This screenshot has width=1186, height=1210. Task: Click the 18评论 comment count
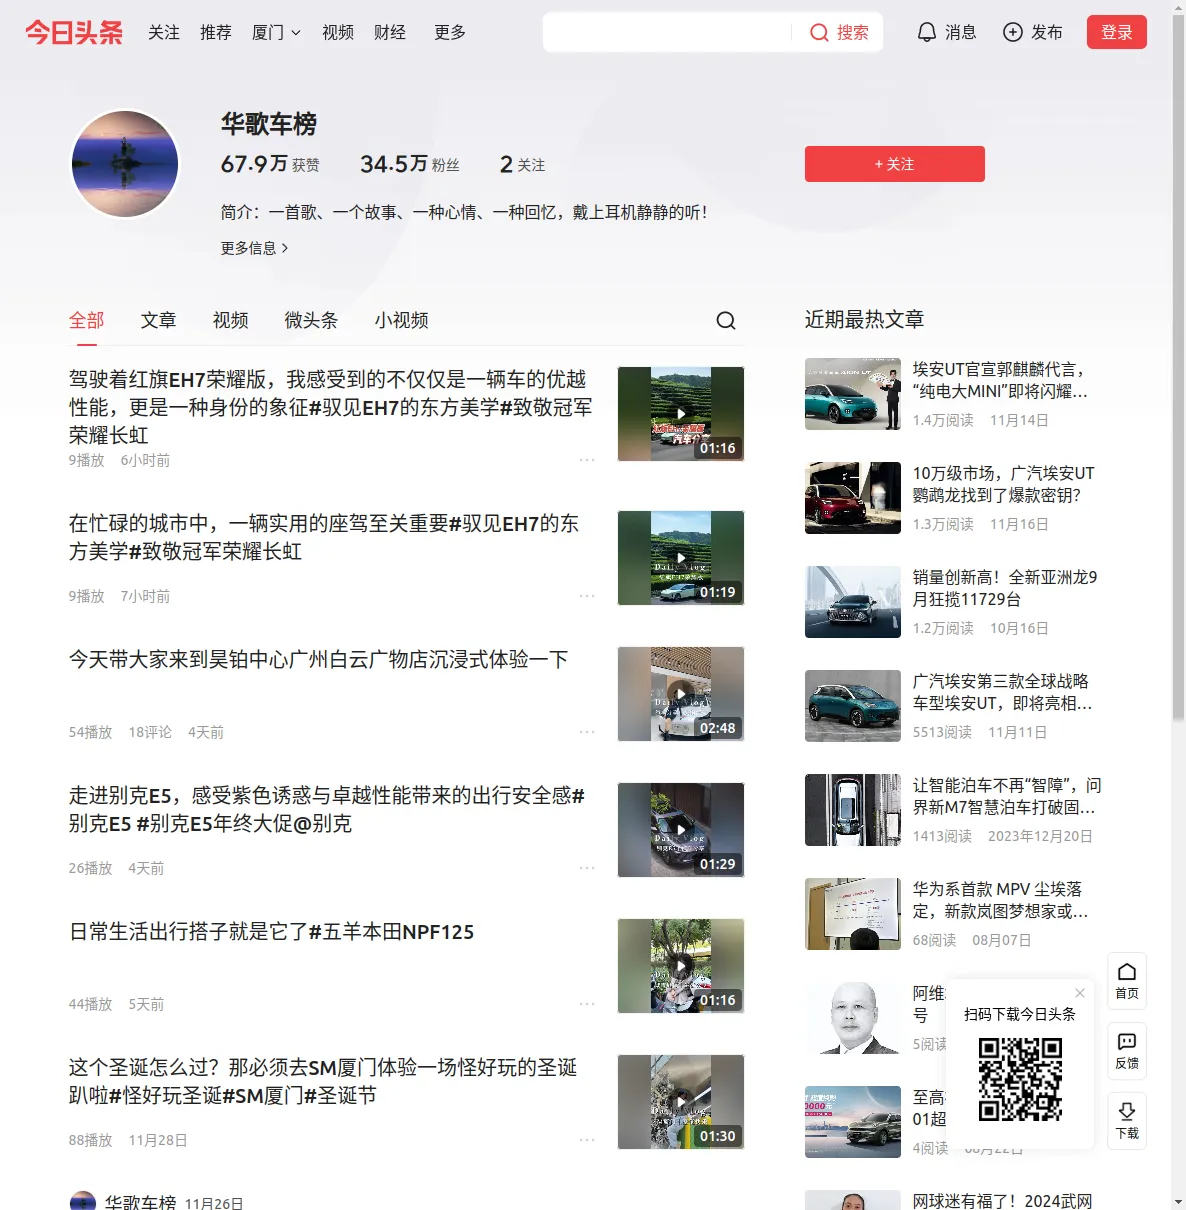pyautogui.click(x=150, y=732)
